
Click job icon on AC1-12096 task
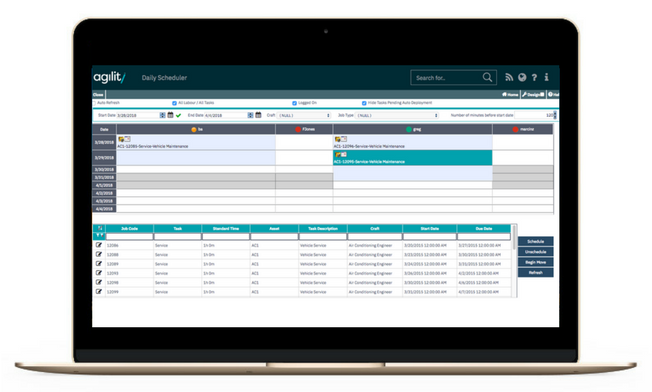tap(338, 139)
